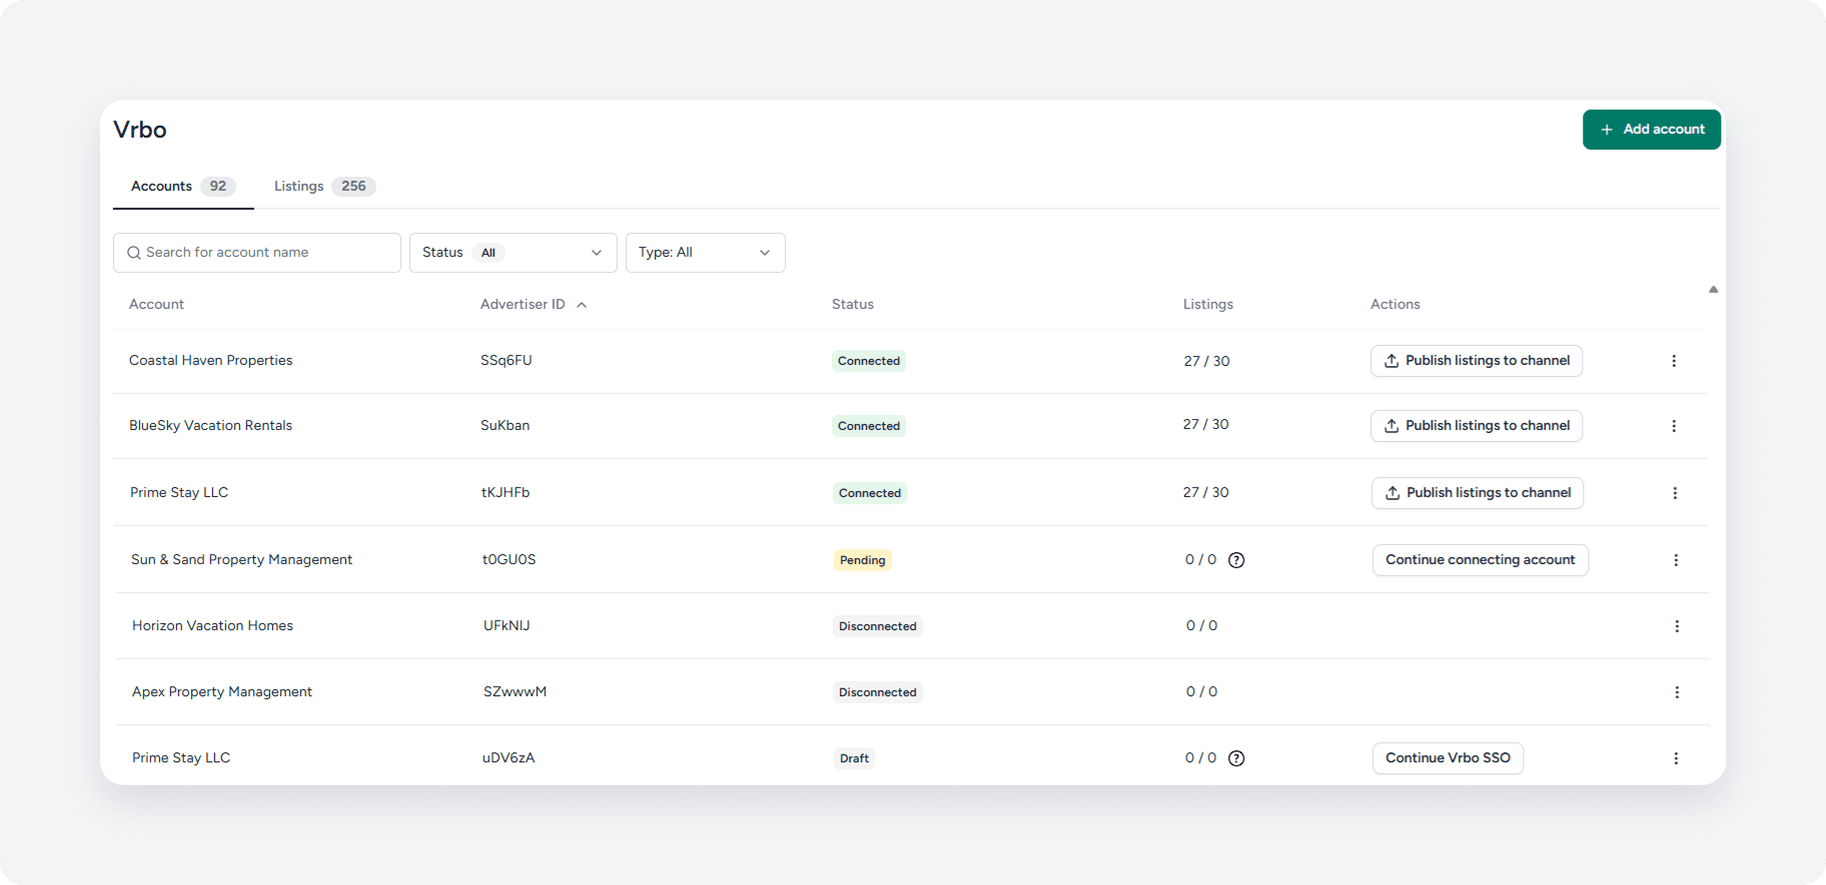Click advertiser ID SSq6FU
Screen dimensions: 1826x885
(506, 360)
